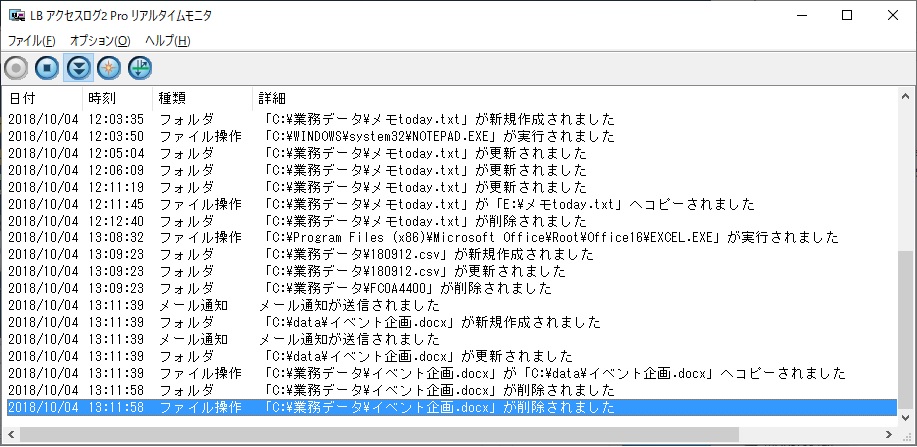Select the FC0A4400 削除されました row
This screenshot has height=447, width=917.
(x=451, y=288)
